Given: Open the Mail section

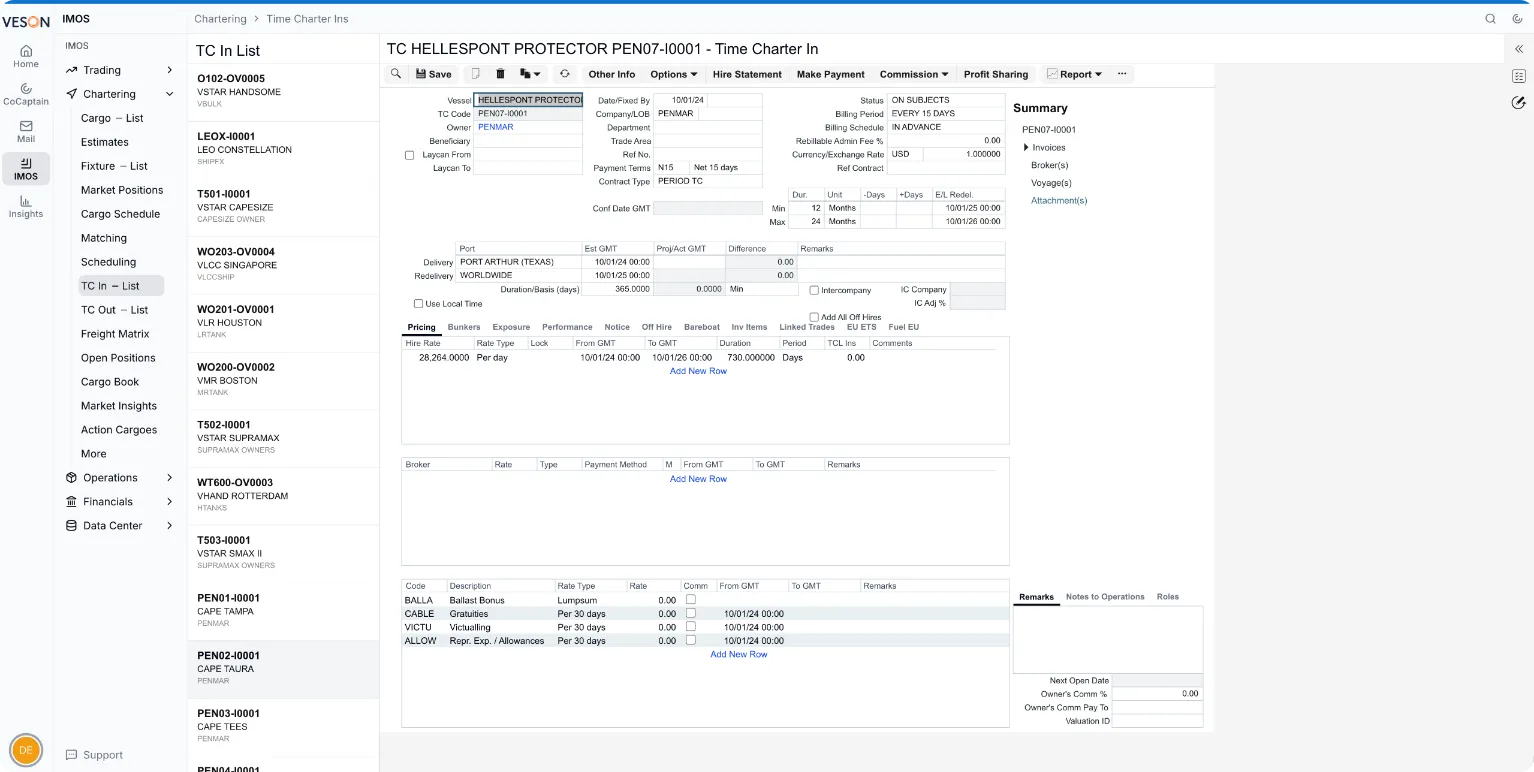Looking at the screenshot, I should click(26, 131).
